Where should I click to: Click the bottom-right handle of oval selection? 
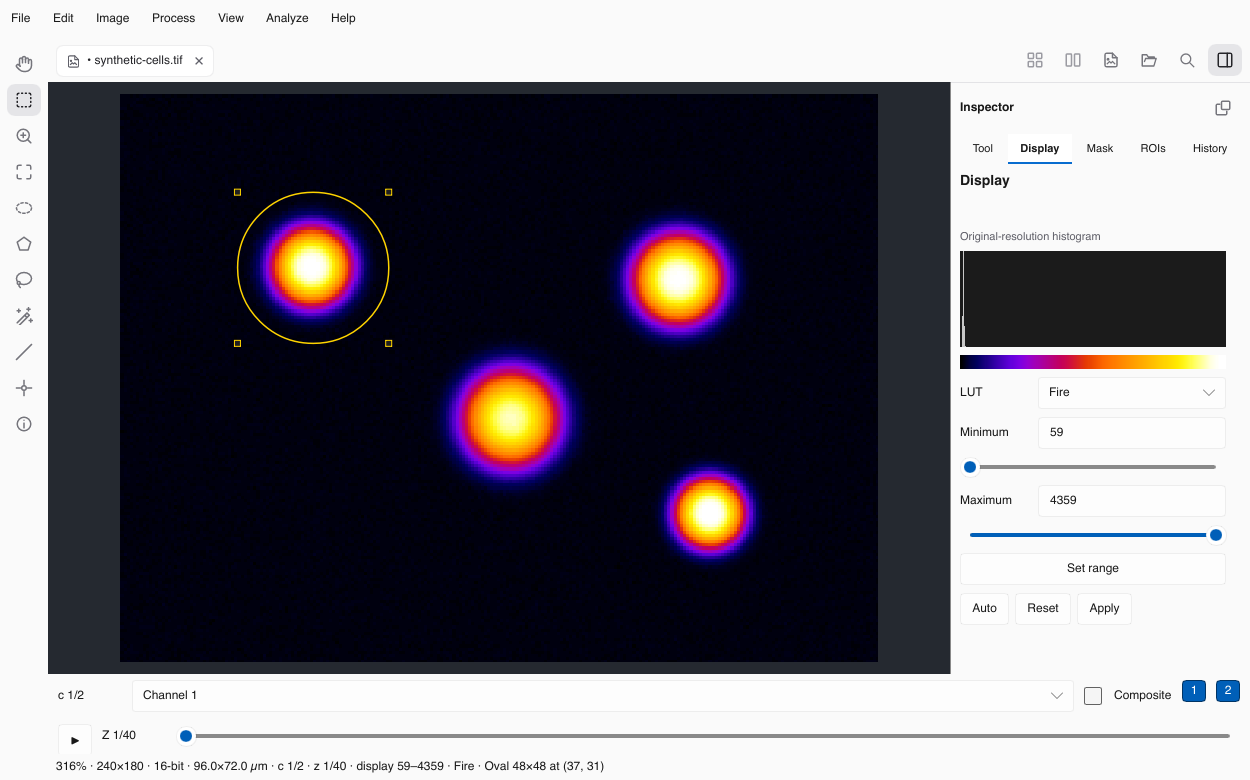pos(389,343)
